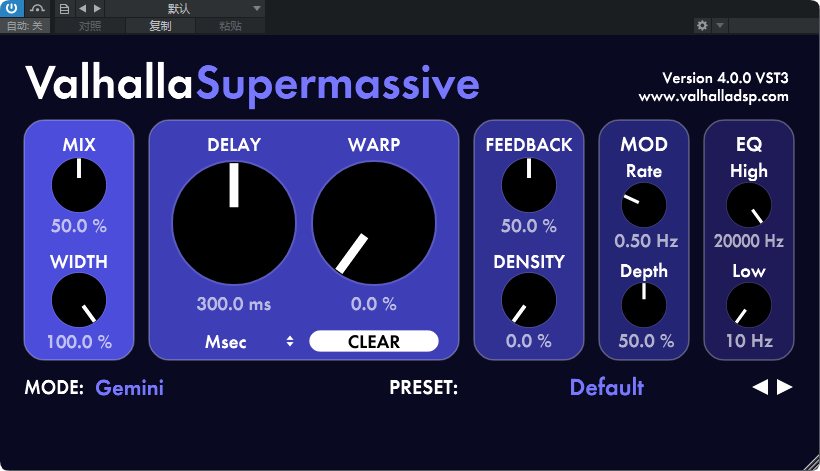Image resolution: width=820 pixels, height=471 pixels.
Task: Click the 10 Hz Low value
Action: (749, 341)
